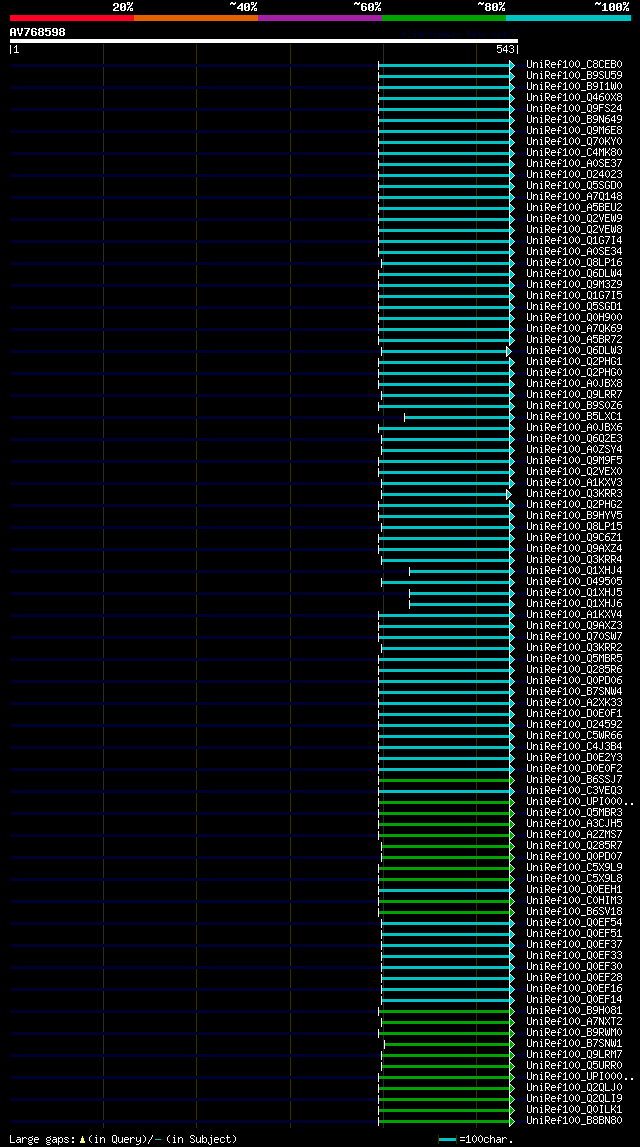Click the white AV768598 query sequence bar
This screenshot has width=640, height=1147.
tap(263, 41)
